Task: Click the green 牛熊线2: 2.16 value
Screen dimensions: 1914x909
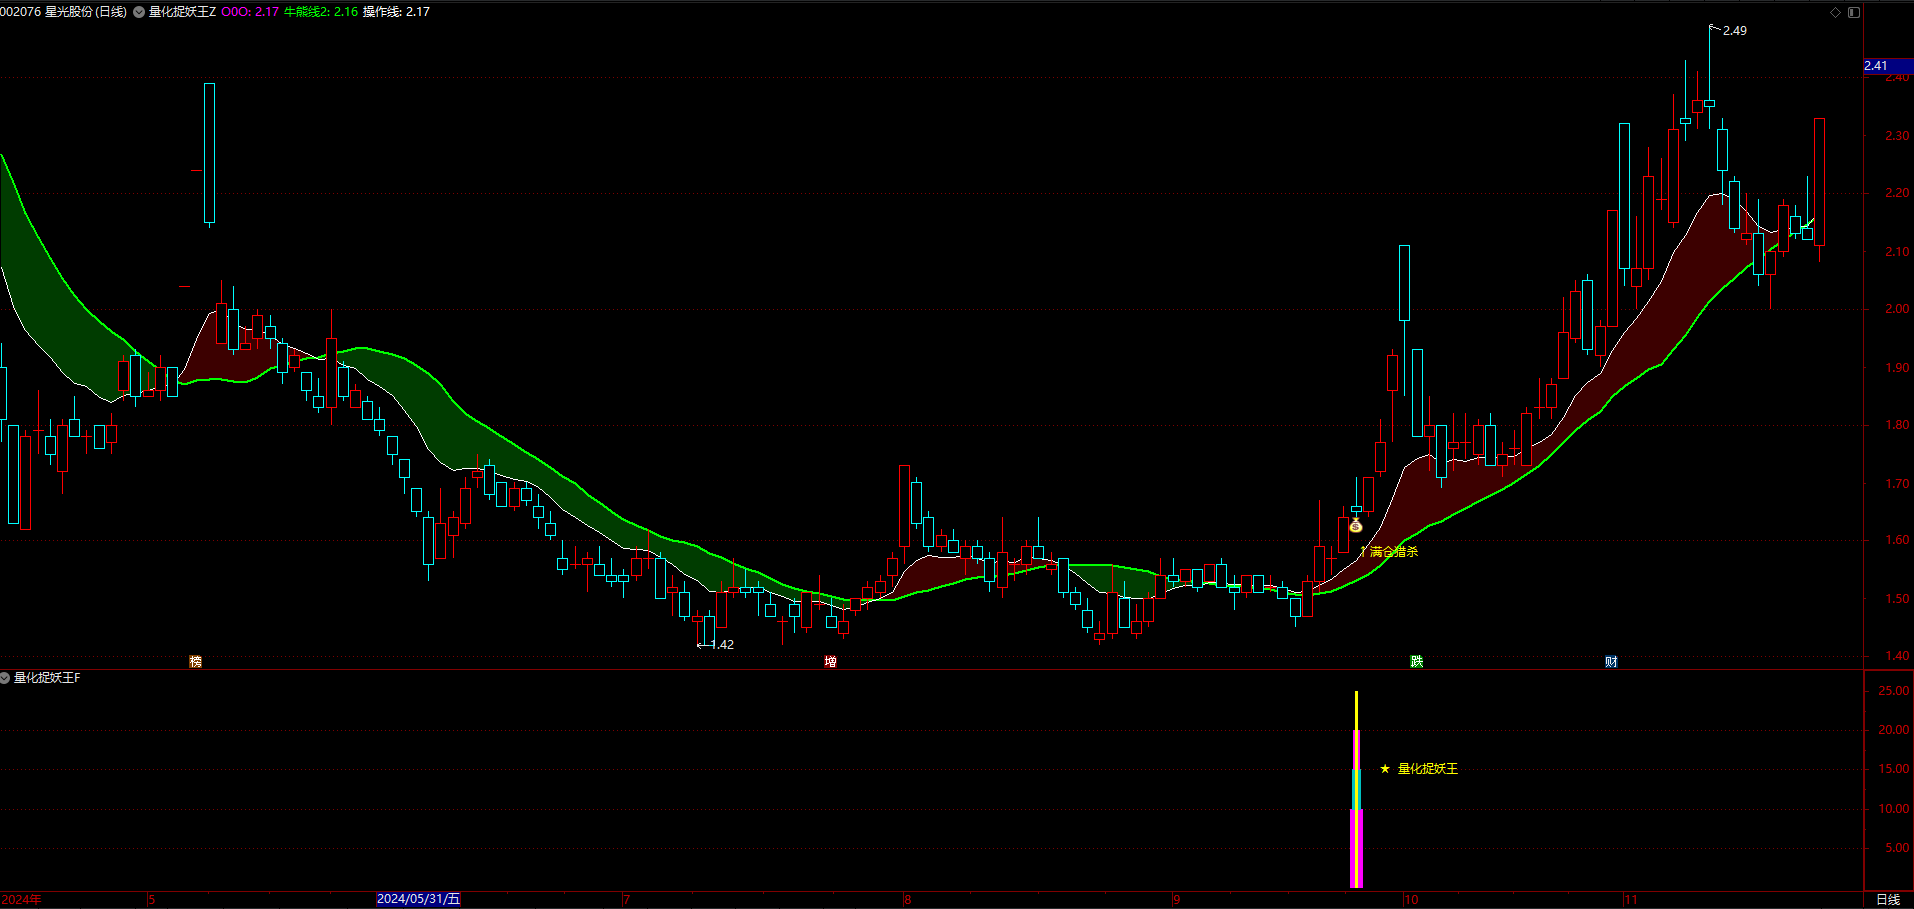Action: pyautogui.click(x=321, y=12)
